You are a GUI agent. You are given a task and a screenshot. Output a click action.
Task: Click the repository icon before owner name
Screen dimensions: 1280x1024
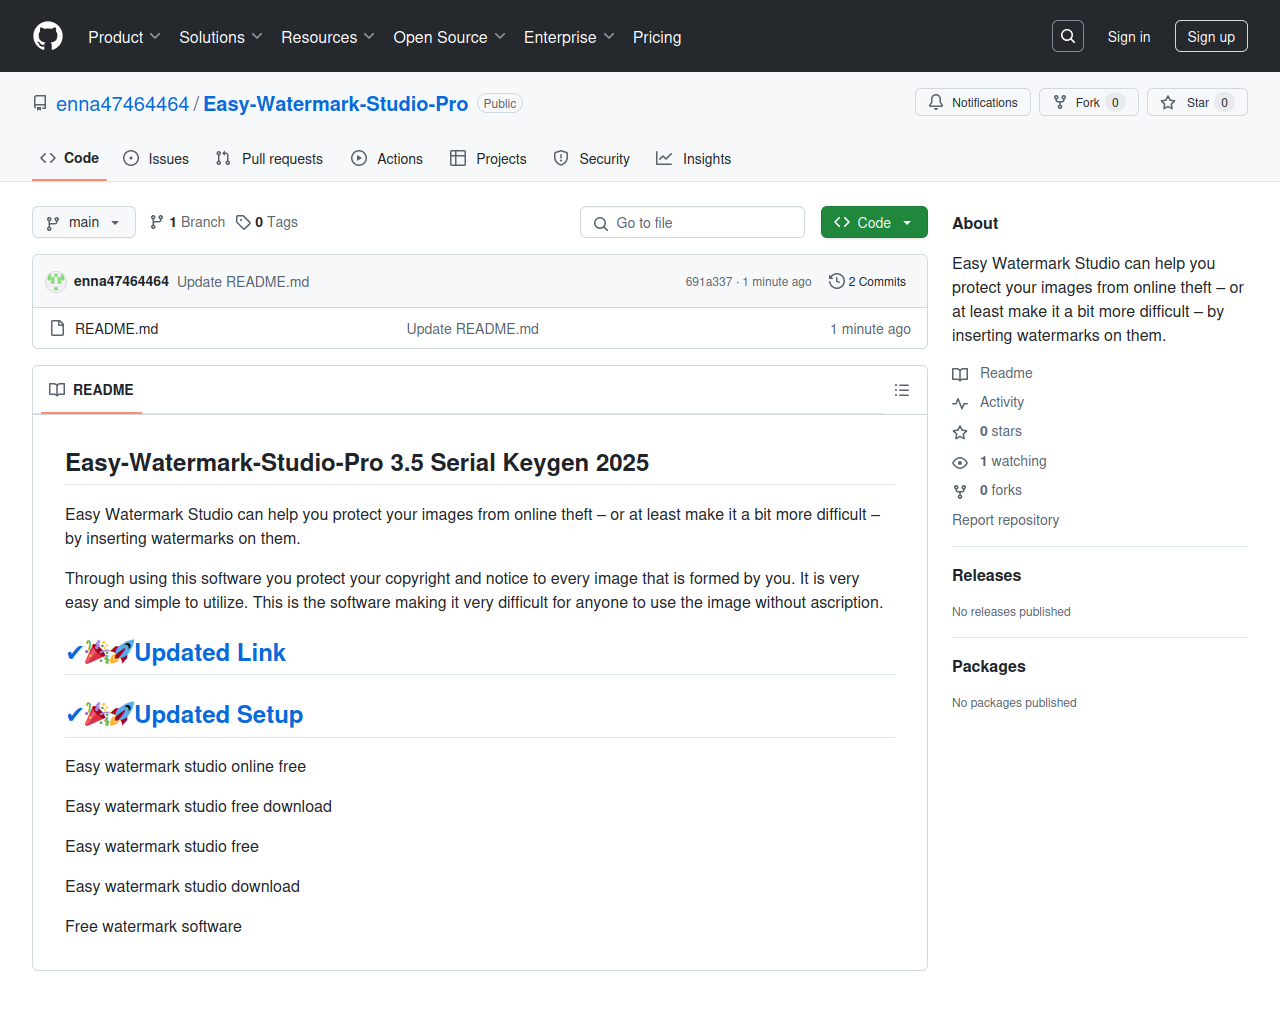(40, 103)
